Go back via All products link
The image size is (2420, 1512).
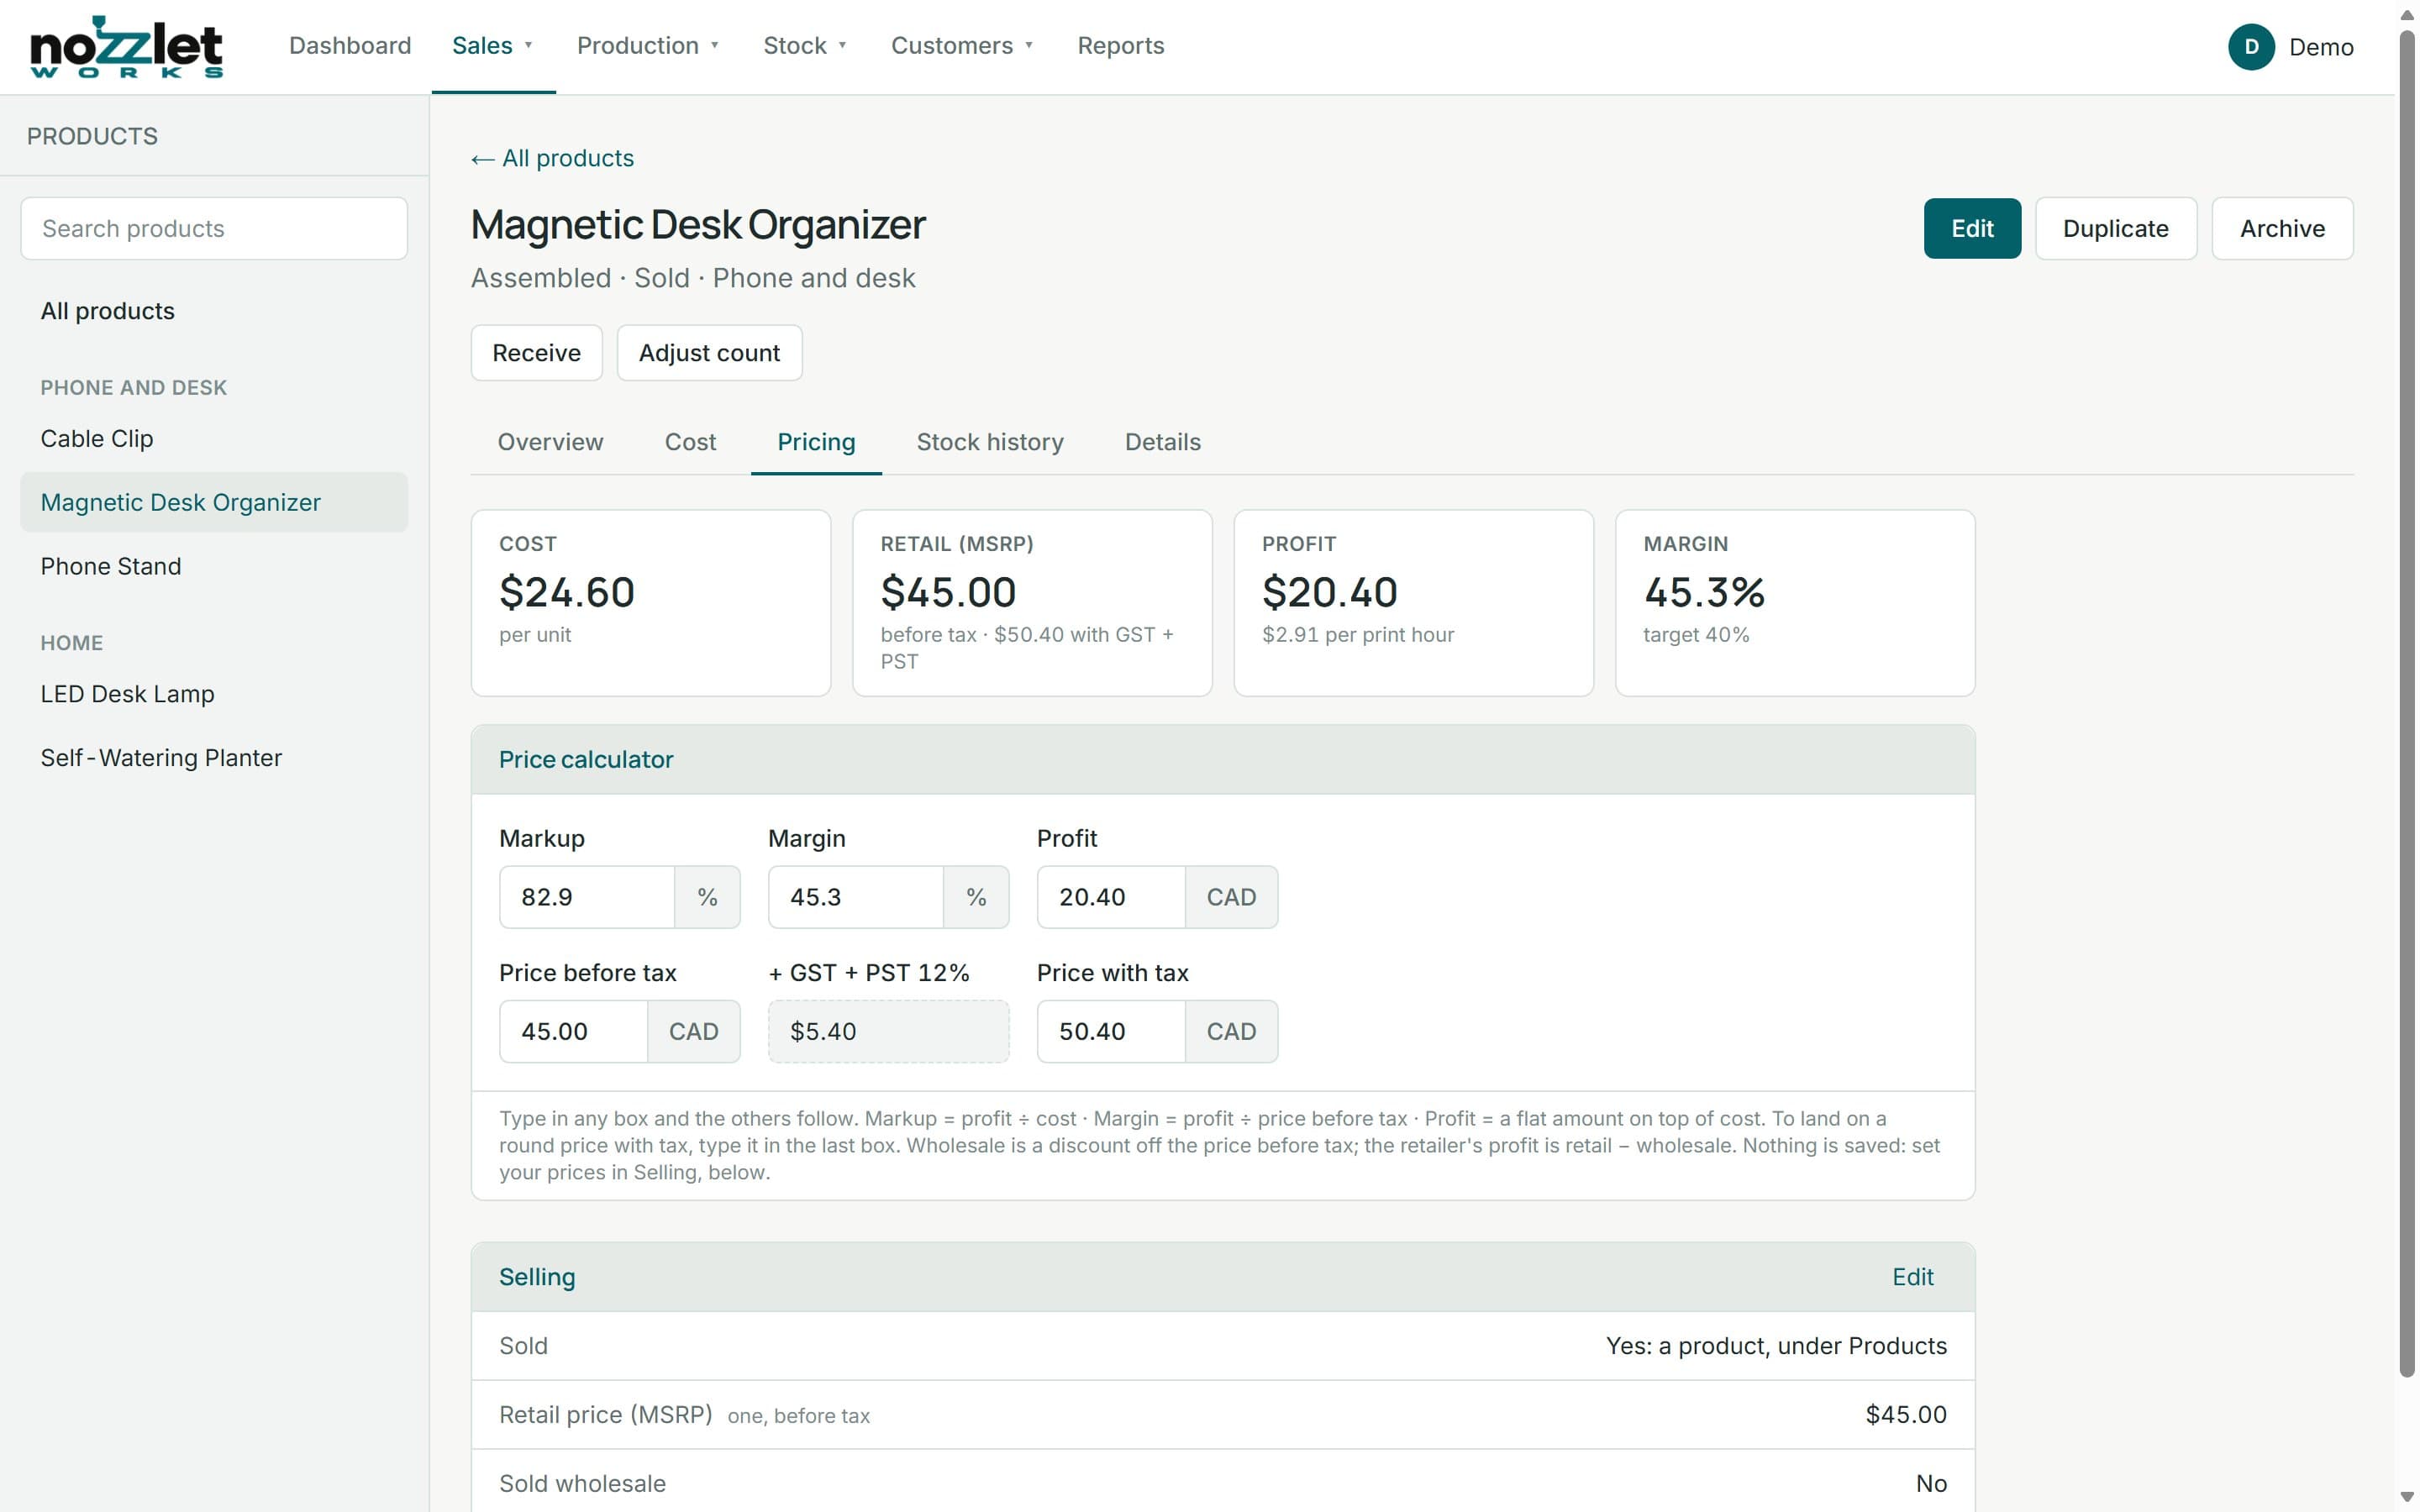point(552,158)
